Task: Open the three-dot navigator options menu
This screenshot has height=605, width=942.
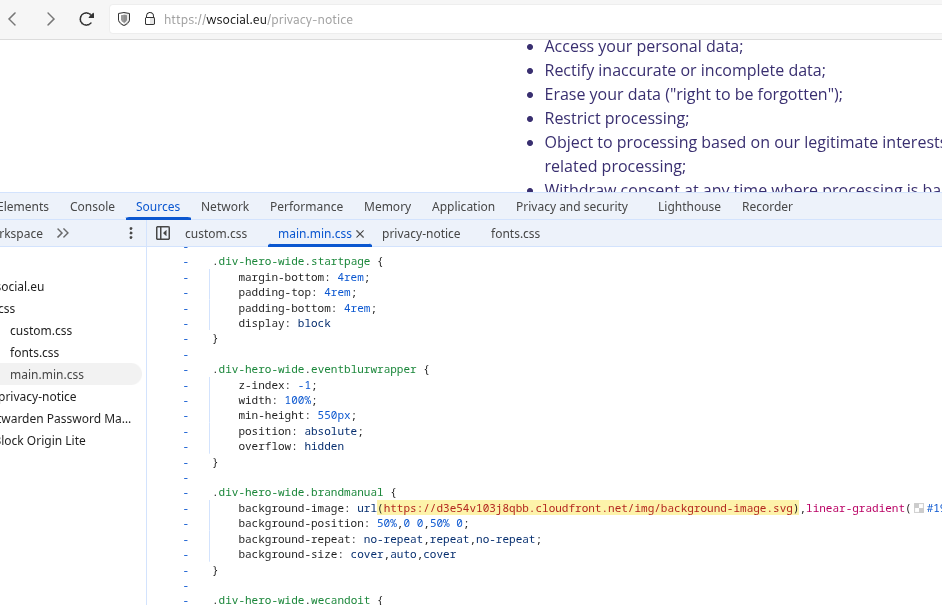Action: (130, 233)
